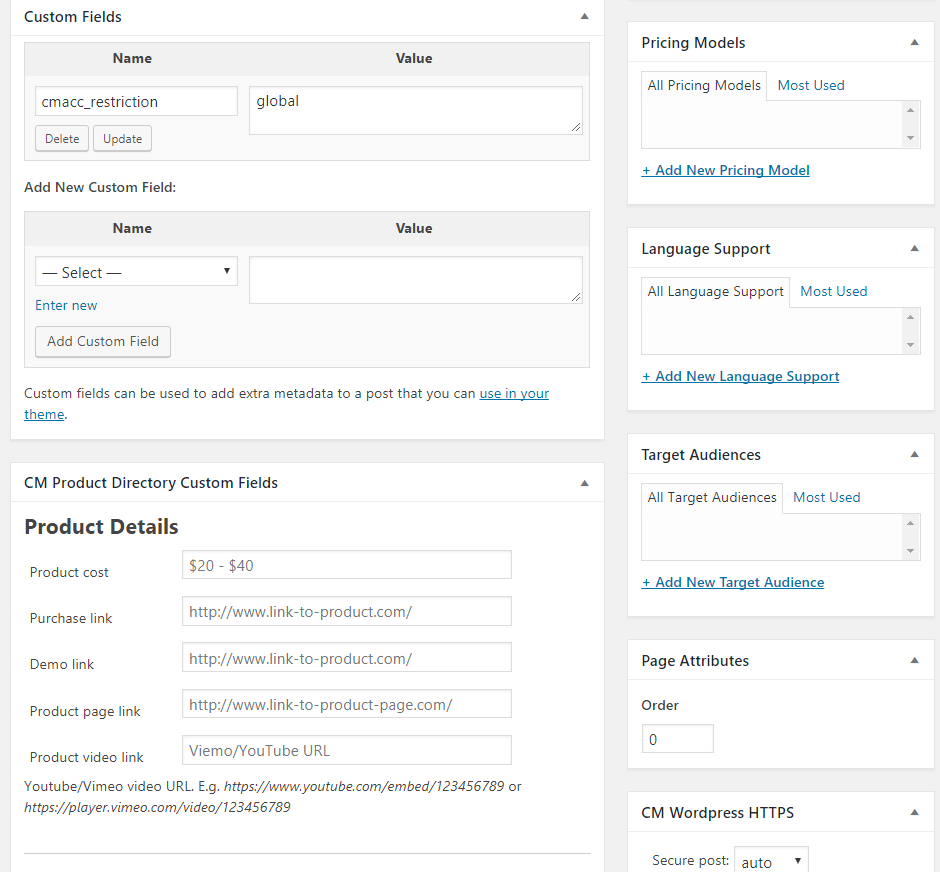Collapse the Custom Fields panel
Viewport: 940px width, 872px height.
[x=585, y=17]
